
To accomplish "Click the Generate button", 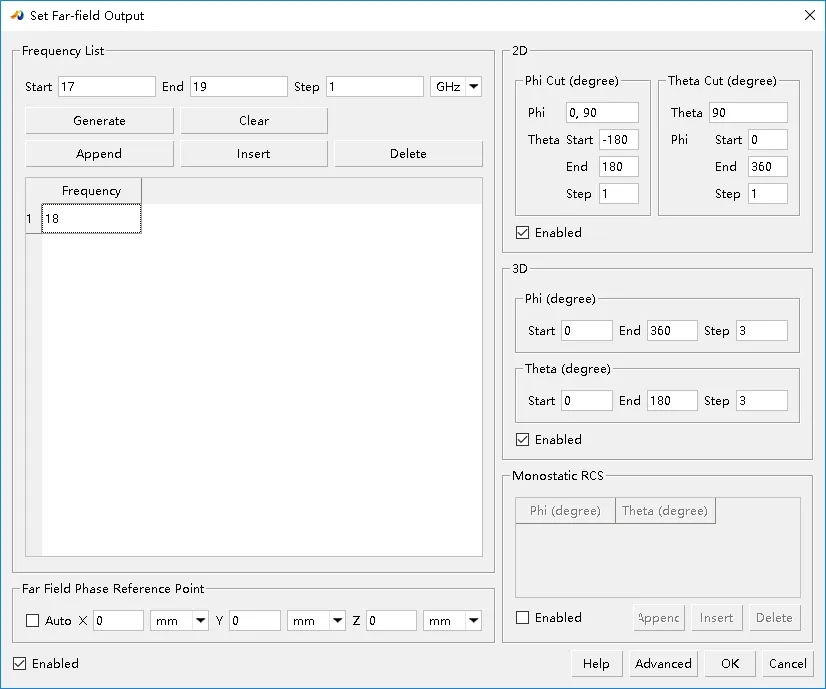I will 99,121.
